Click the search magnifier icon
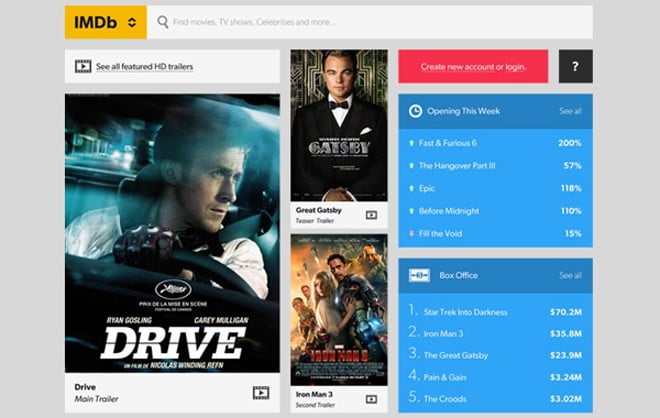 click(162, 21)
